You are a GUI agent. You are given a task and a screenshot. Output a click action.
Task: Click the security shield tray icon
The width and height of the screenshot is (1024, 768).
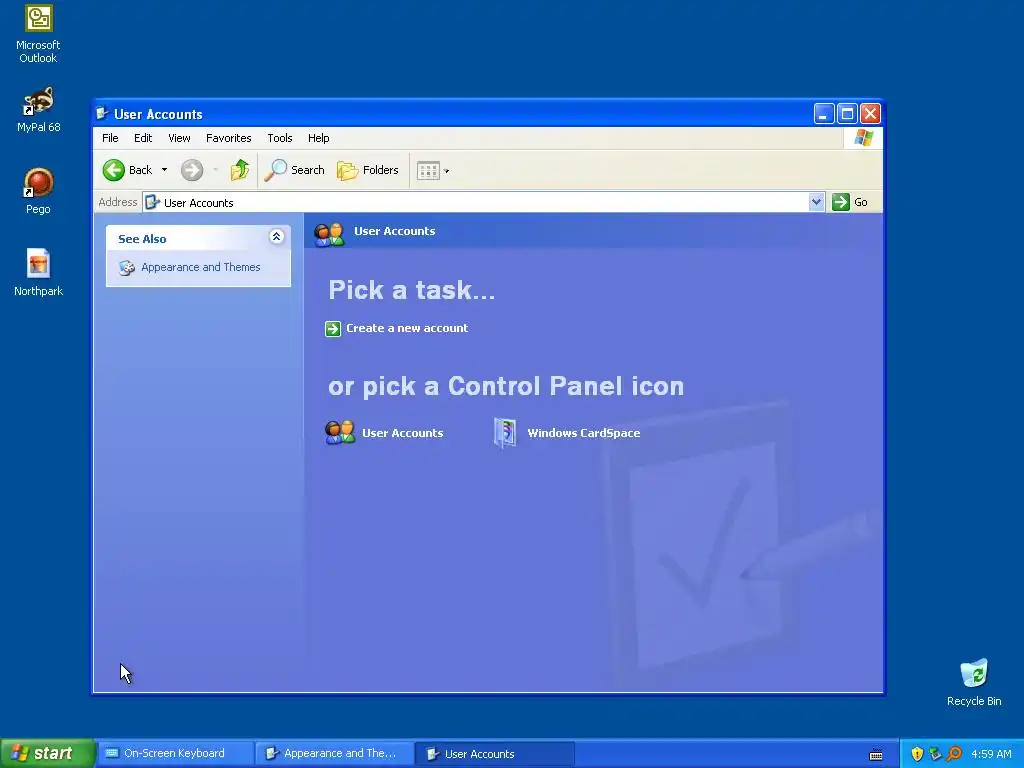pyautogui.click(x=917, y=754)
